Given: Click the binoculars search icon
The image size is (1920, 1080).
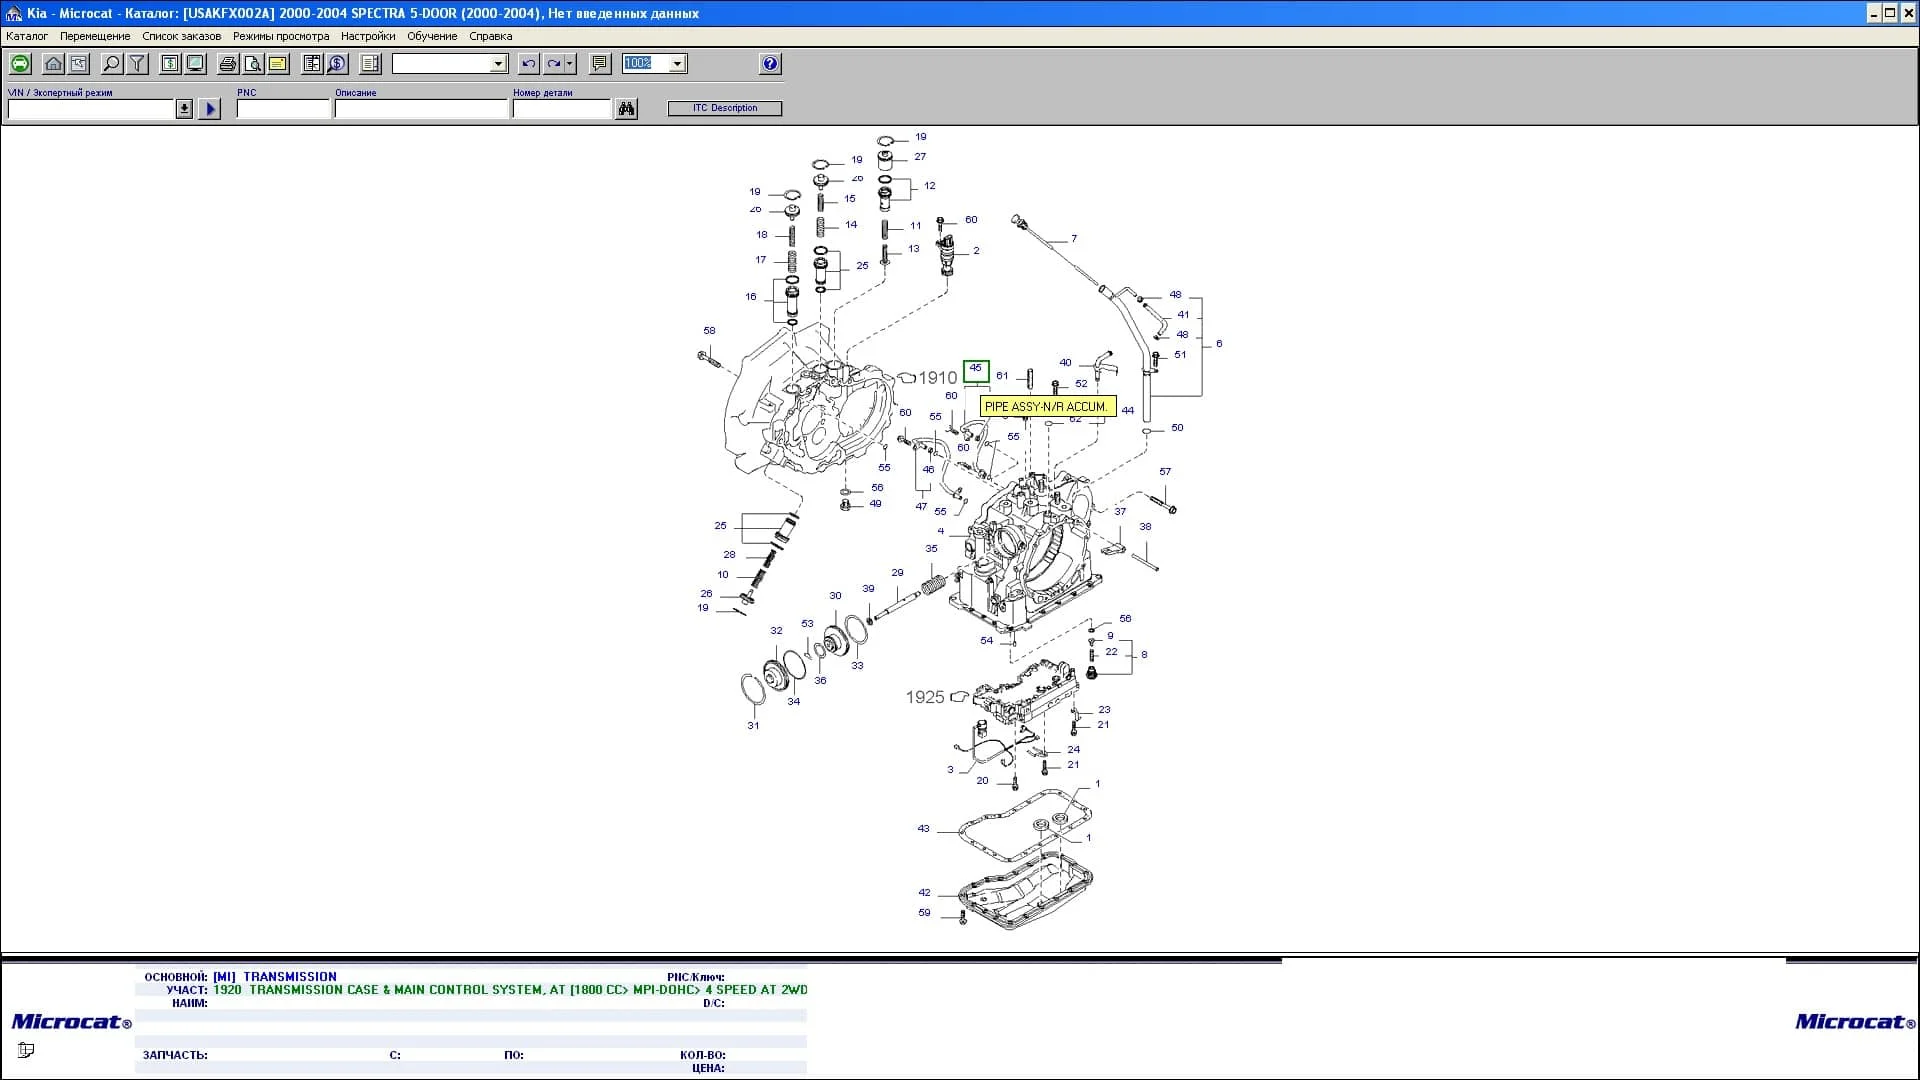Looking at the screenshot, I should pos(627,108).
